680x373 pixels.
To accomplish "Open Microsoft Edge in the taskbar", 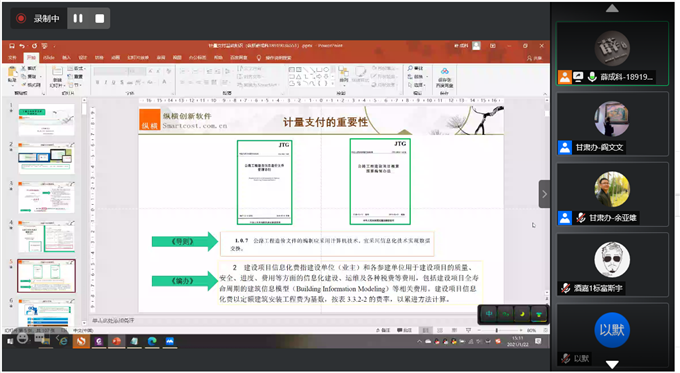I will [152, 341].
